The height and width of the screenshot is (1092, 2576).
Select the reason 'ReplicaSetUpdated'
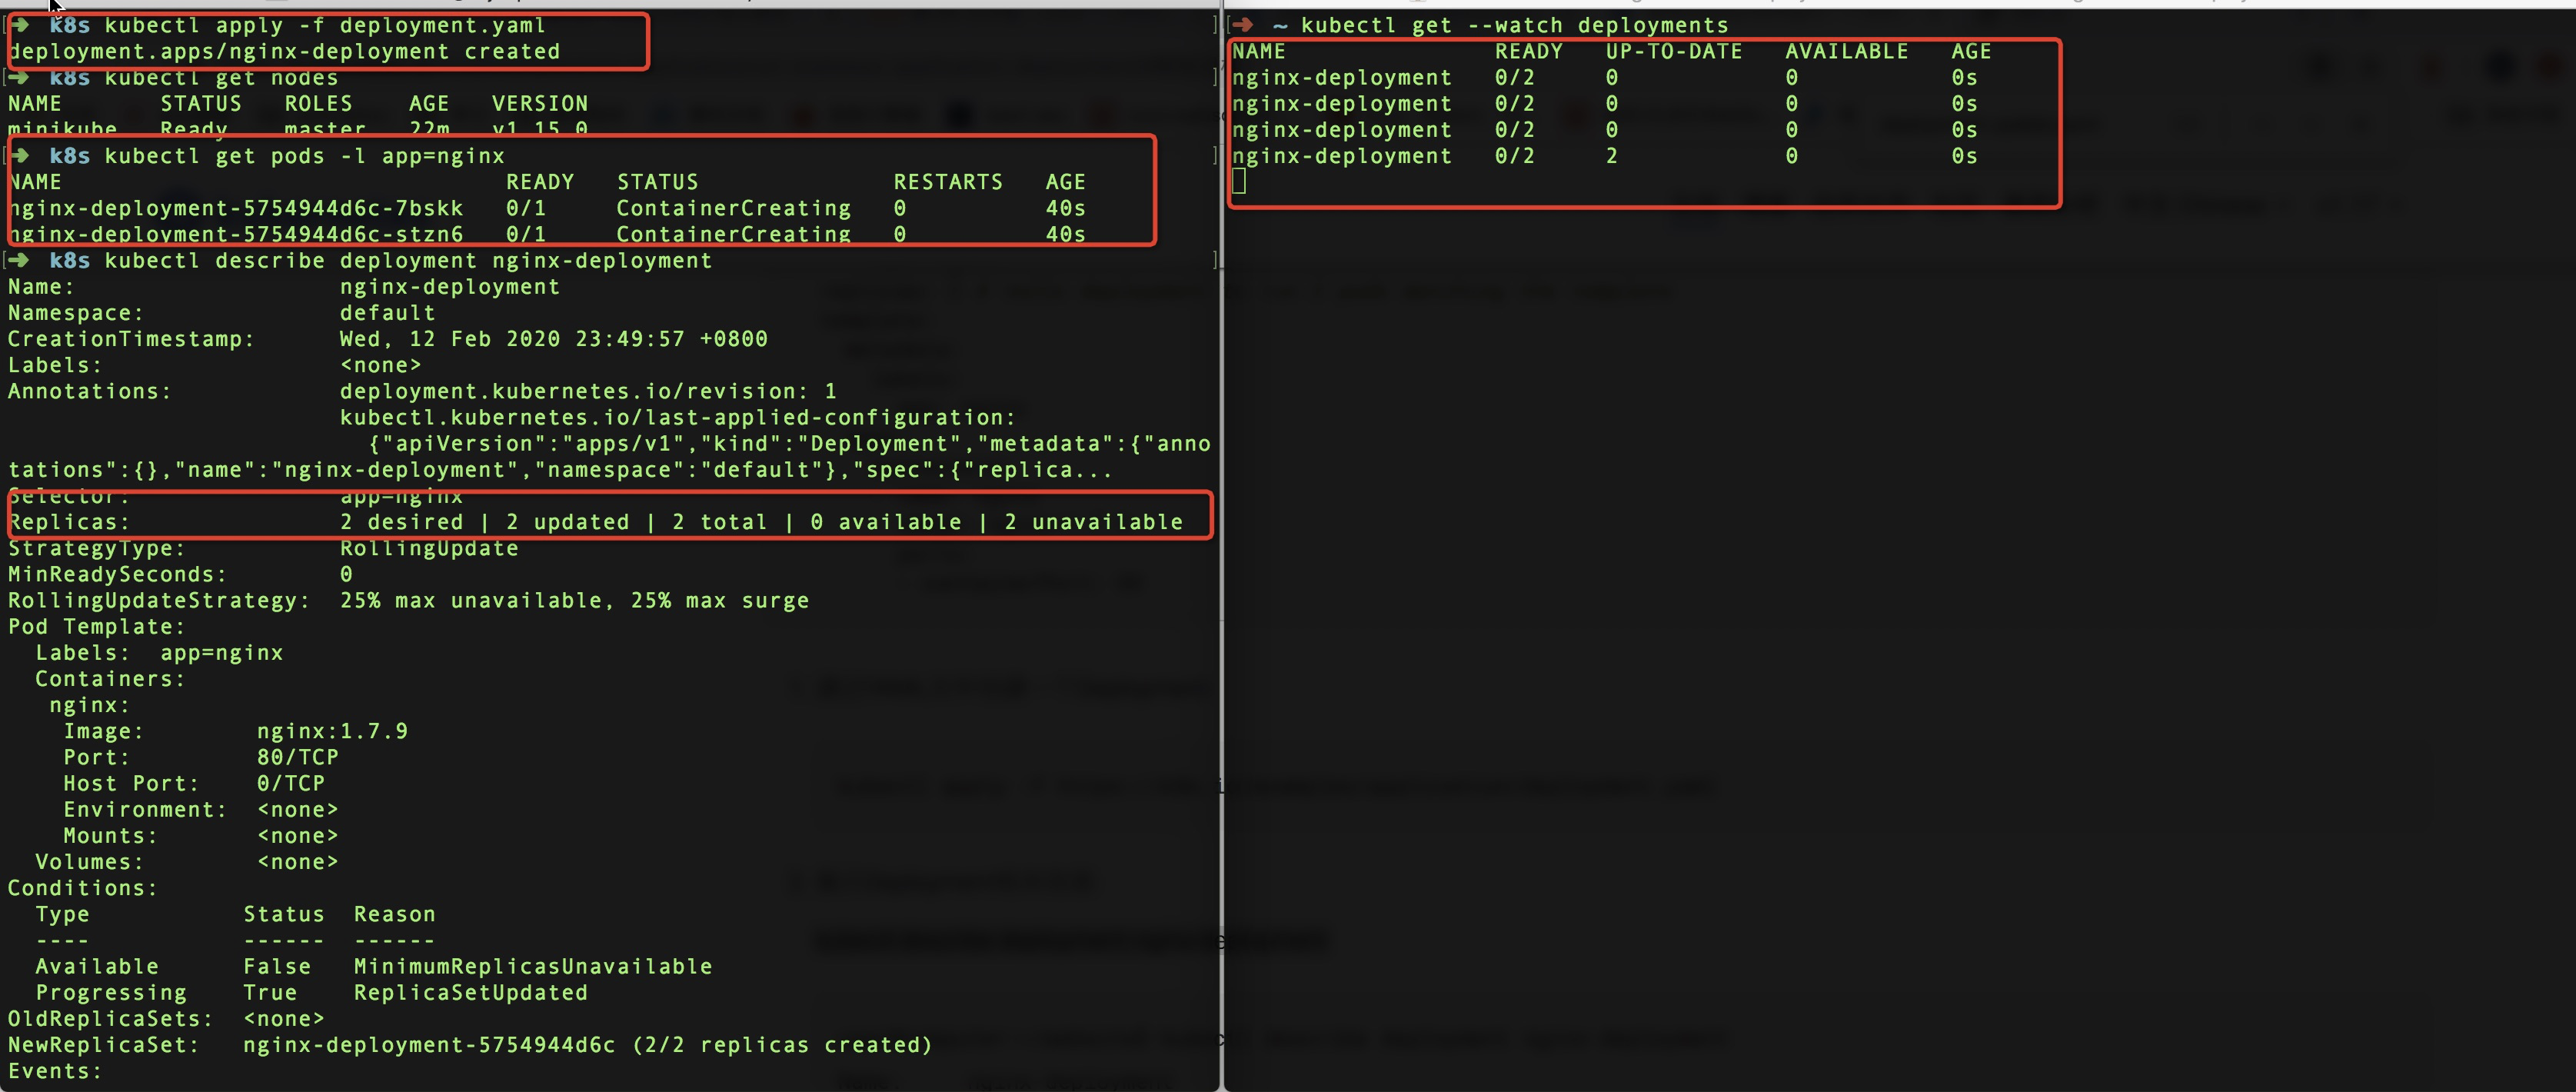(470, 992)
